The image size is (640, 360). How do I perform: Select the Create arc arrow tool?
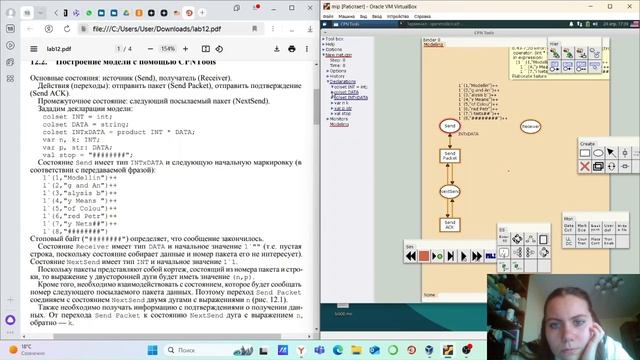tap(611, 153)
